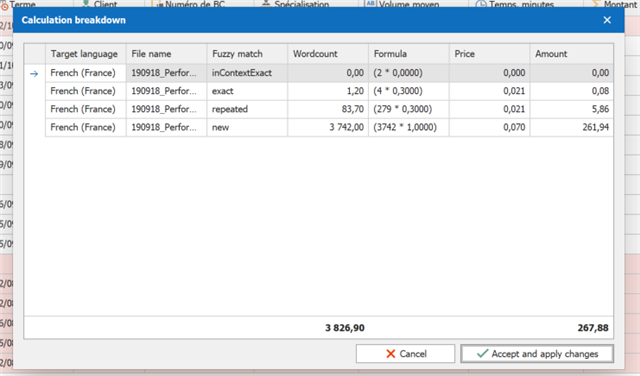The height and width of the screenshot is (376, 640).
Task: Click the row indicator arrow icon
Action: click(34, 73)
